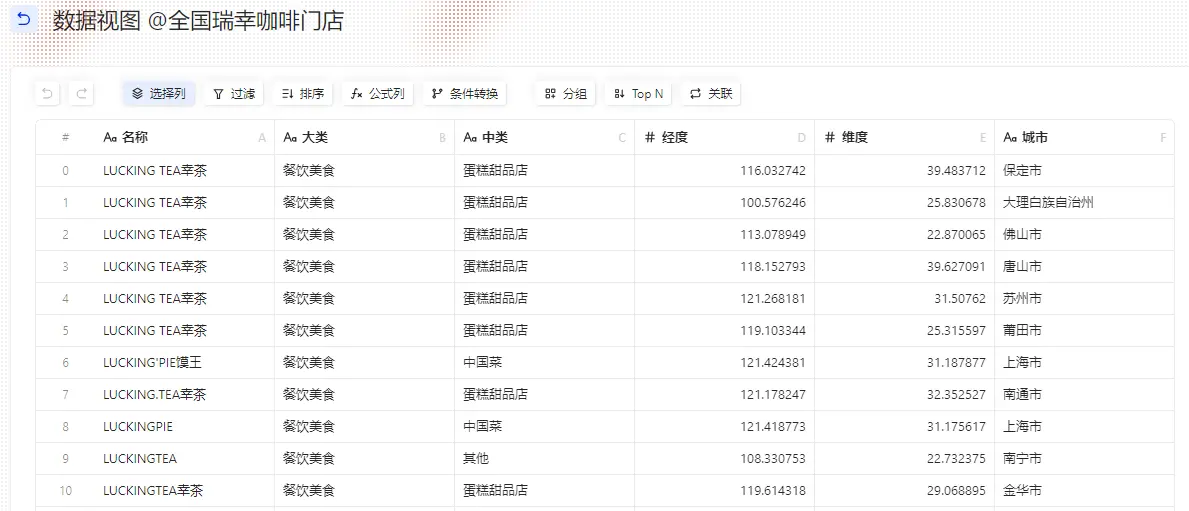Select the 名称 column header
The height and width of the screenshot is (511, 1189).
tap(184, 137)
